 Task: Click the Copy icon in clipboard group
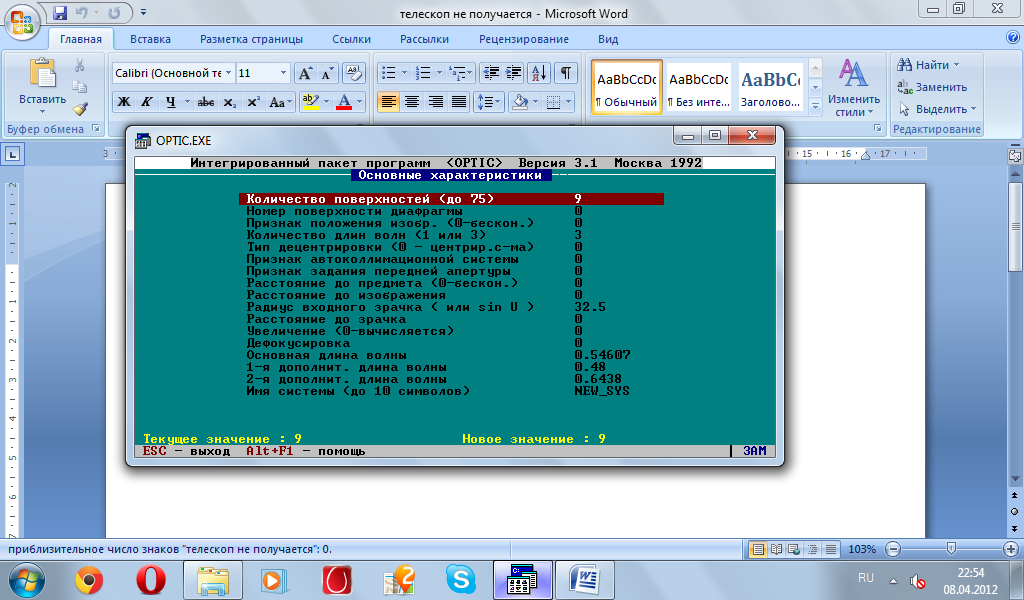pyautogui.click(x=80, y=87)
